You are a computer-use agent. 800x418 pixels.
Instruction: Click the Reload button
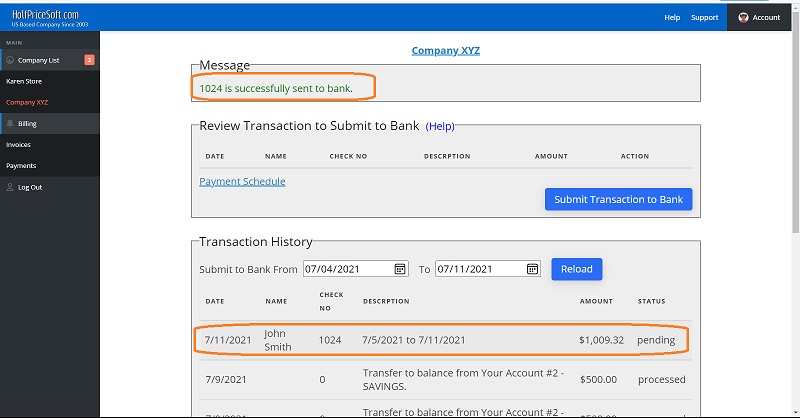coord(576,269)
